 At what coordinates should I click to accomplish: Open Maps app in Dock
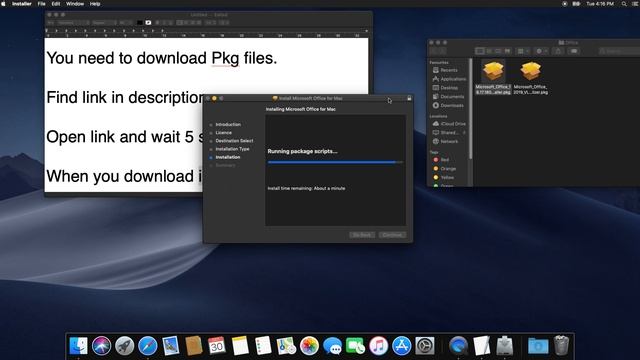pyautogui.click(x=286, y=346)
